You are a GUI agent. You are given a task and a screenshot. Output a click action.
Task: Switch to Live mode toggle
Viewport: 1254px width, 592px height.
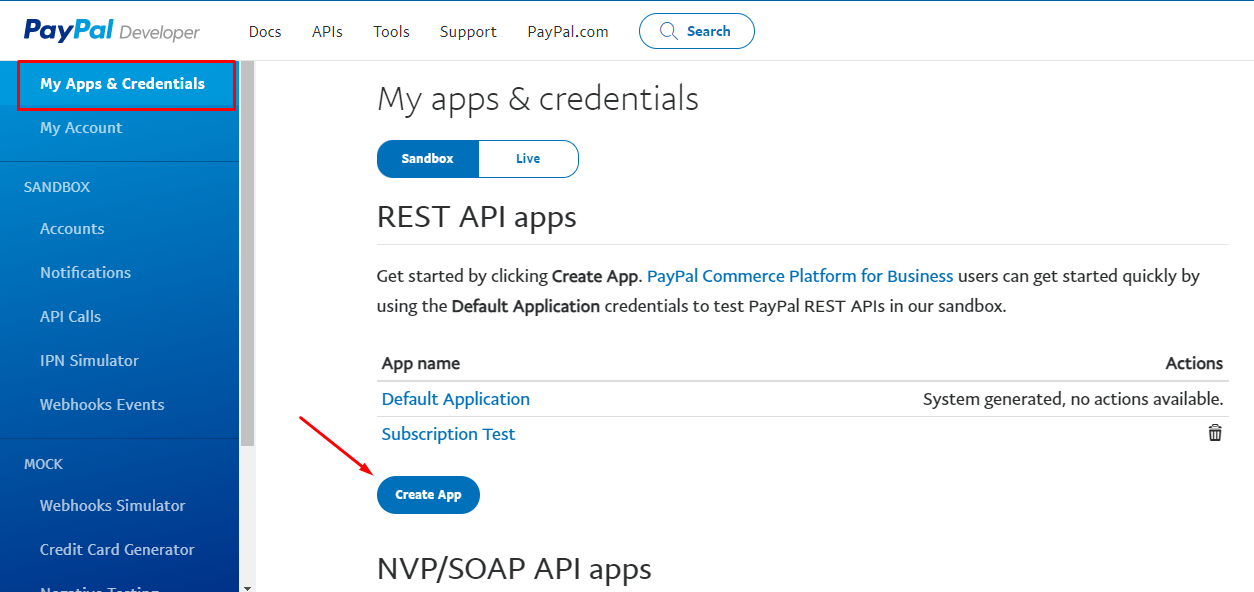tap(528, 159)
